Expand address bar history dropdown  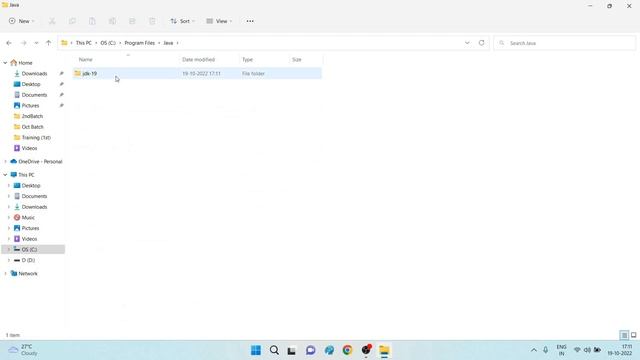[x=467, y=43]
